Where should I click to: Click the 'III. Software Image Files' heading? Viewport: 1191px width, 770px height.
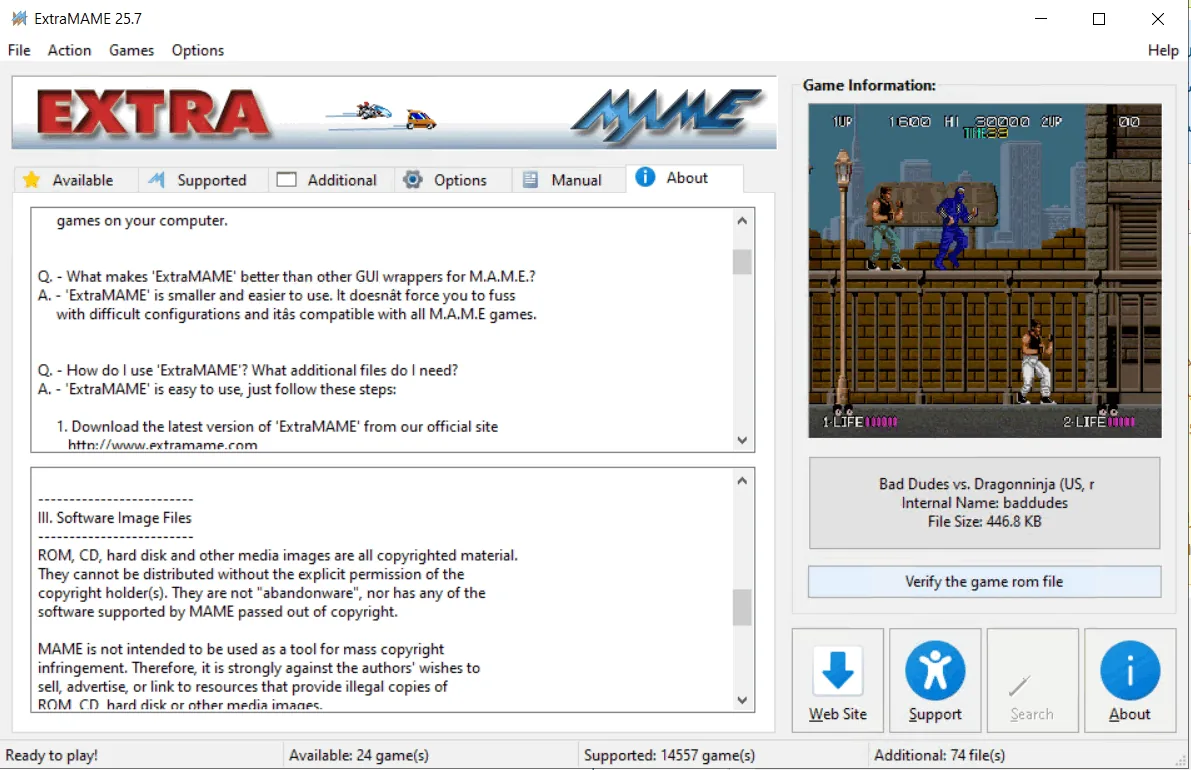click(x=115, y=518)
